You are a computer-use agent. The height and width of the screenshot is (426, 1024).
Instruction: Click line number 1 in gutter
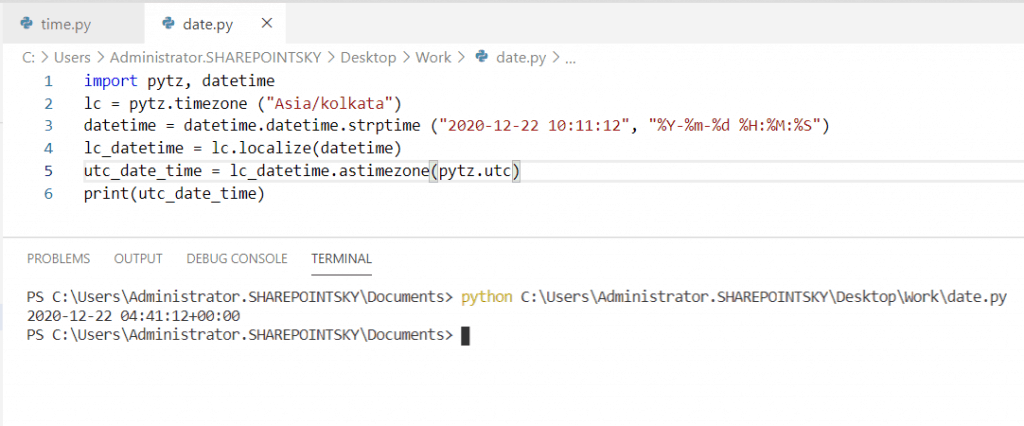(48, 82)
